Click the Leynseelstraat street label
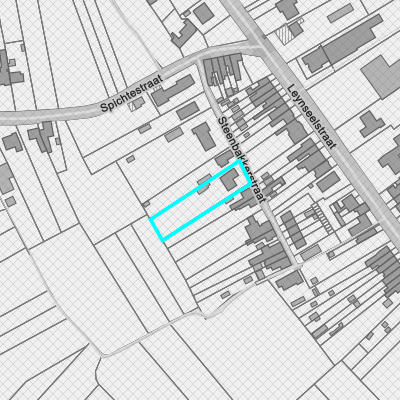400x400 pixels. (x=312, y=116)
